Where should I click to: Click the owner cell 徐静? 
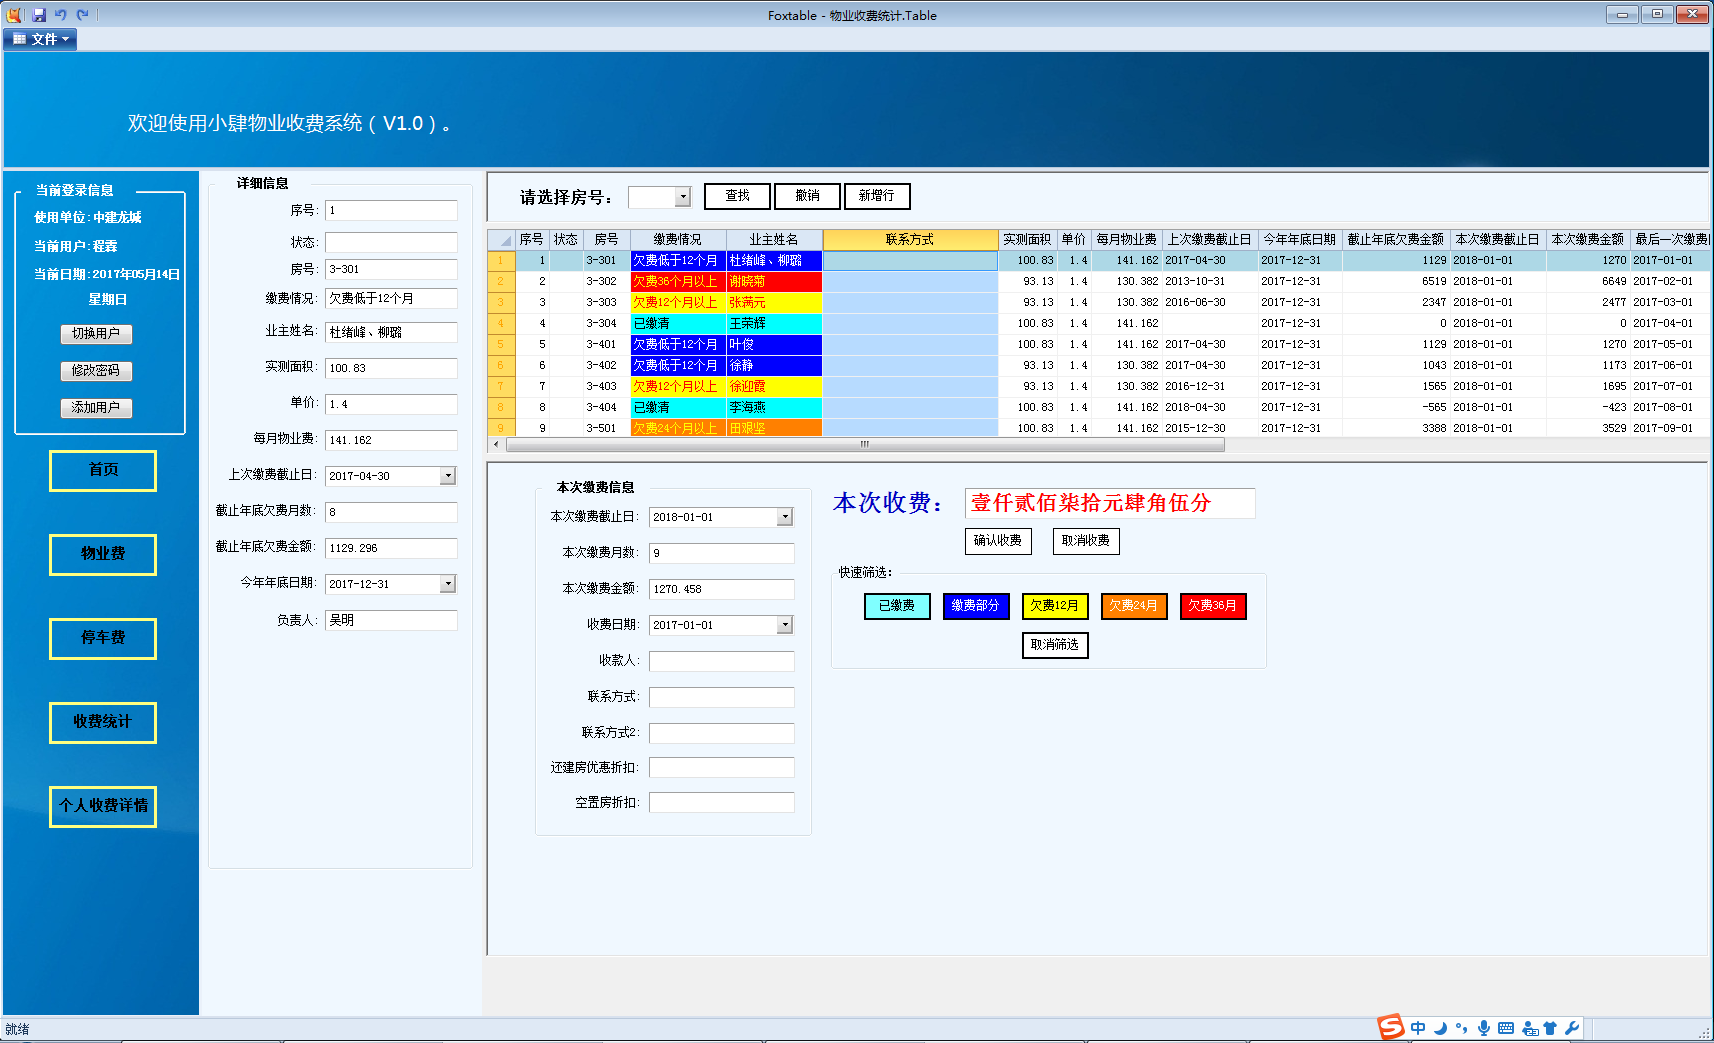[x=775, y=366]
